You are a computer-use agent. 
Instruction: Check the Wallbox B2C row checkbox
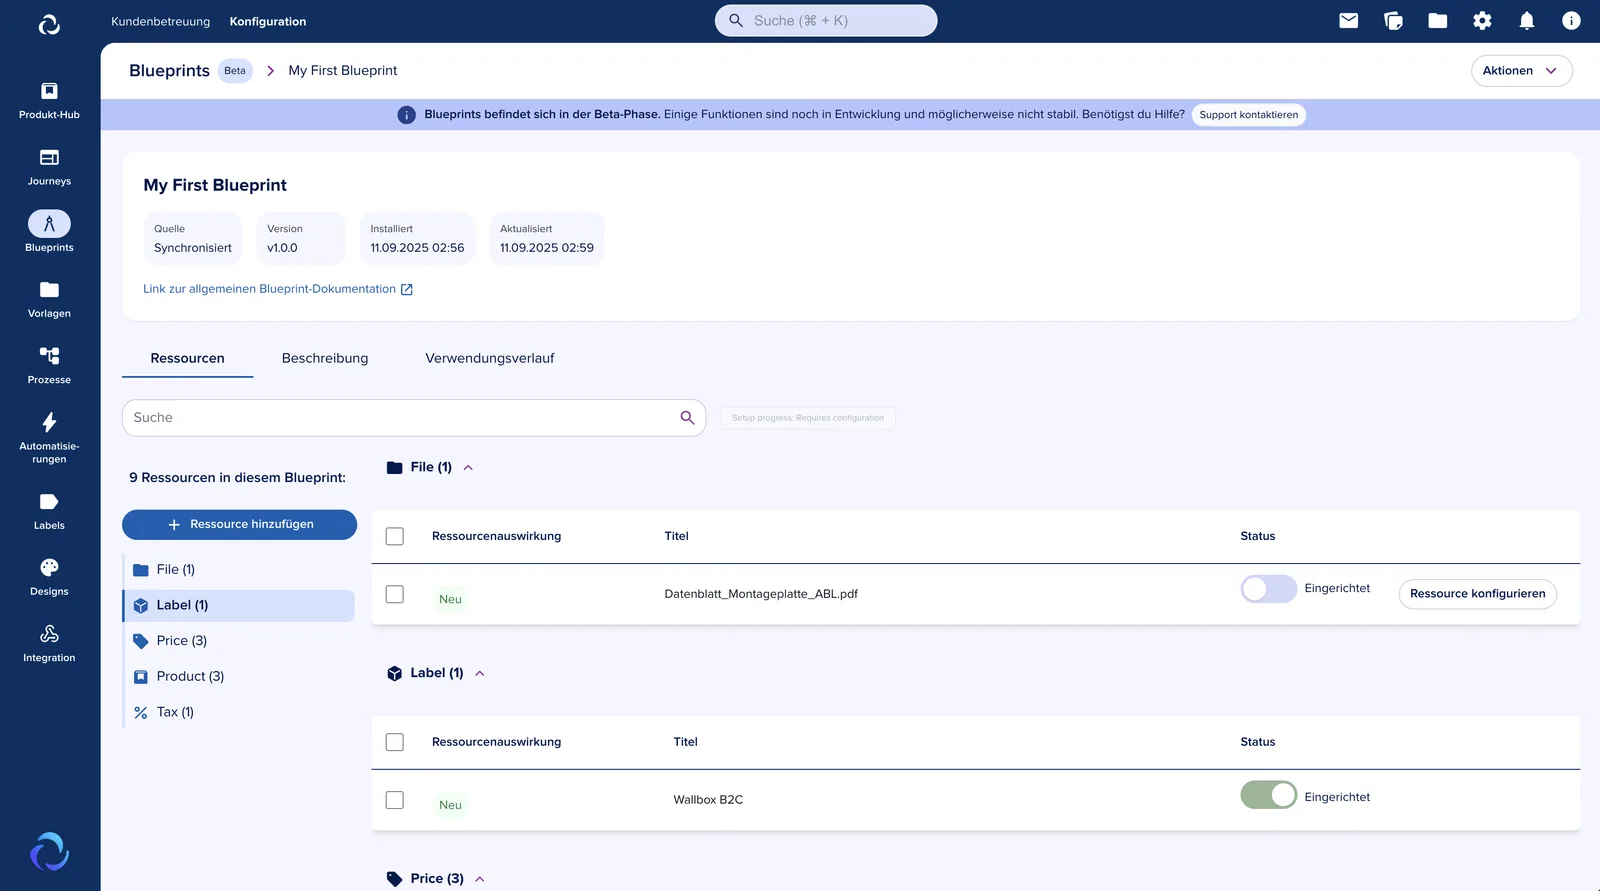[395, 800]
